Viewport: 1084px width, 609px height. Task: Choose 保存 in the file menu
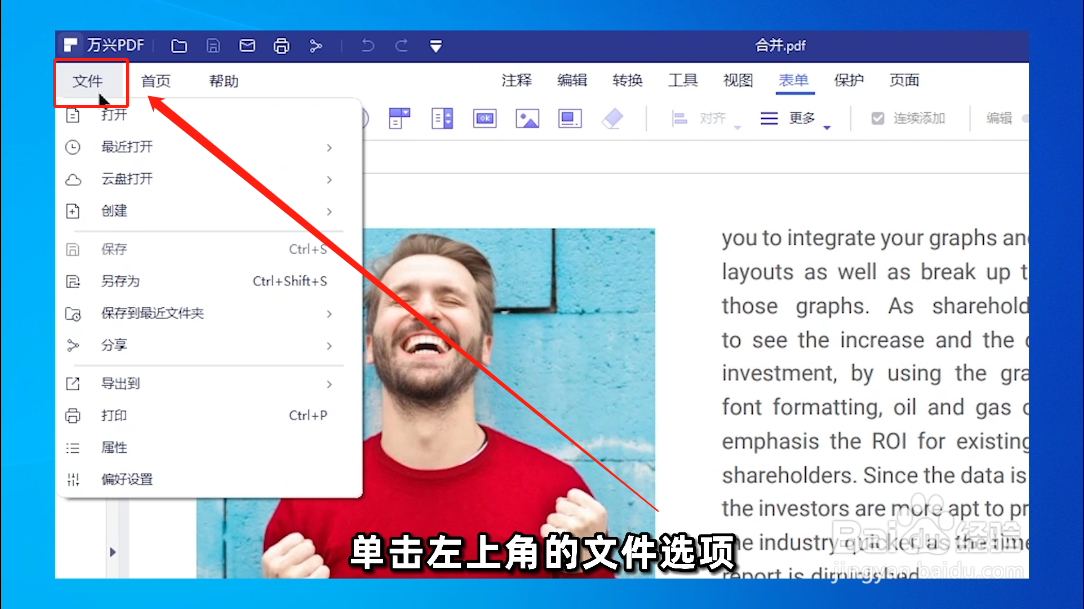point(207,249)
